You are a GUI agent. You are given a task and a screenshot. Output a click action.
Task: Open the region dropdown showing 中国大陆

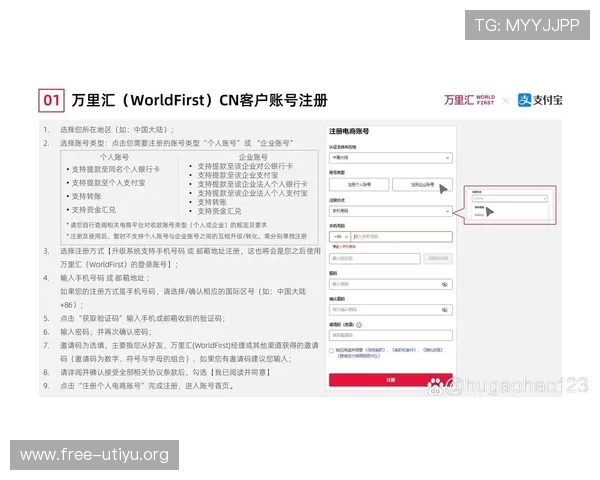pyautogui.click(x=391, y=158)
